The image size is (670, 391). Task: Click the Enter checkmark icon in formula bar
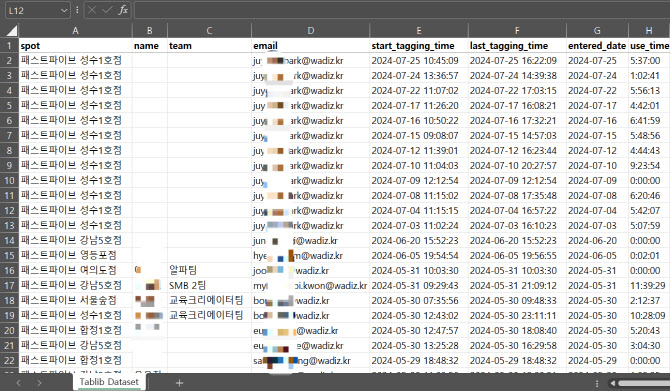[107, 10]
